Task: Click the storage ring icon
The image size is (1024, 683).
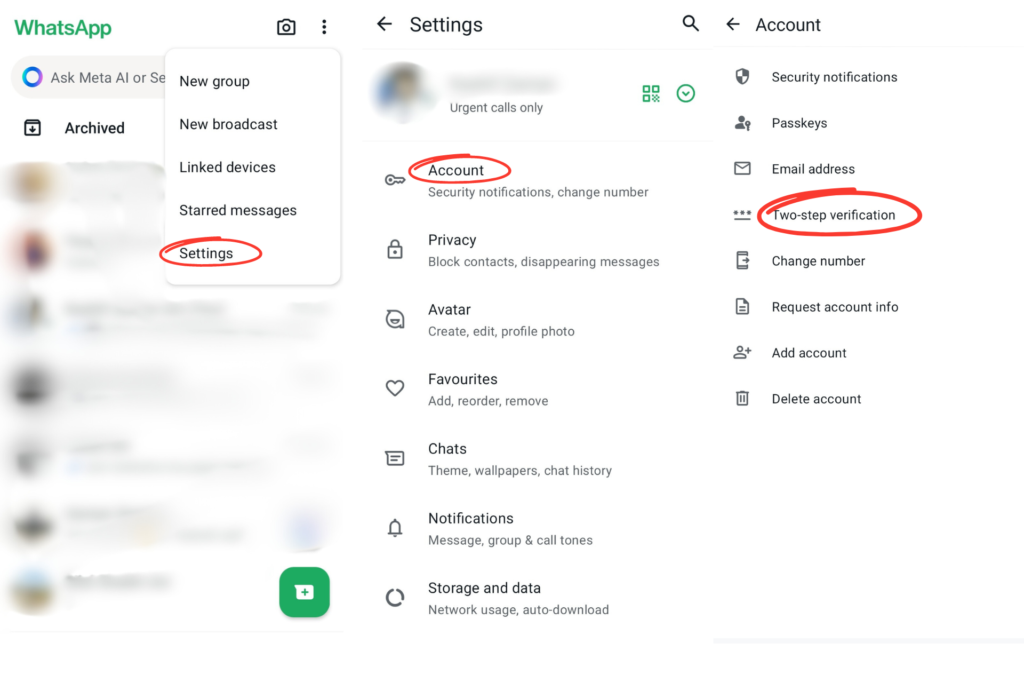Action: (394, 597)
